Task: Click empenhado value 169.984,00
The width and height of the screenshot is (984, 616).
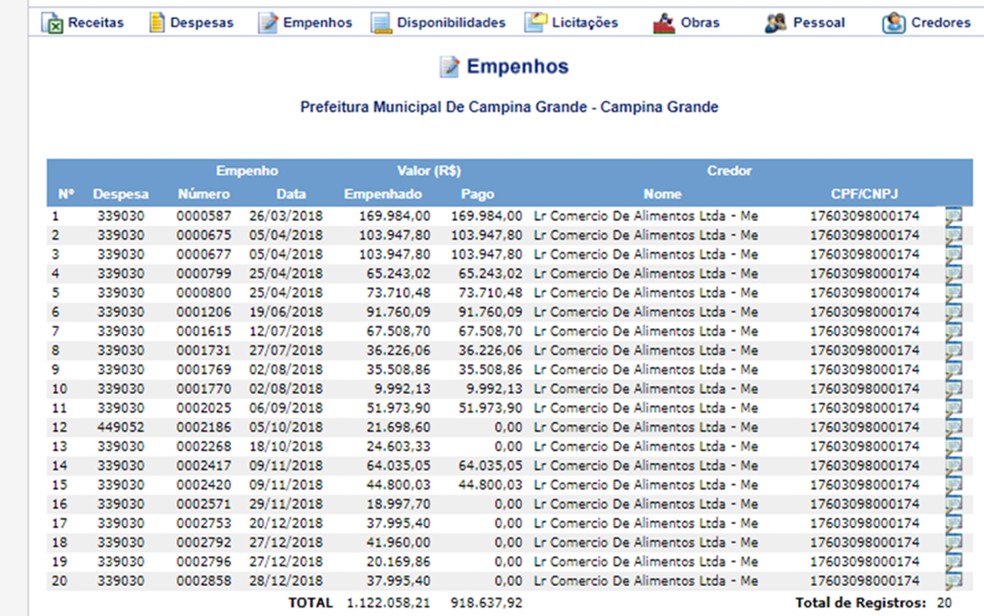Action: click(395, 216)
